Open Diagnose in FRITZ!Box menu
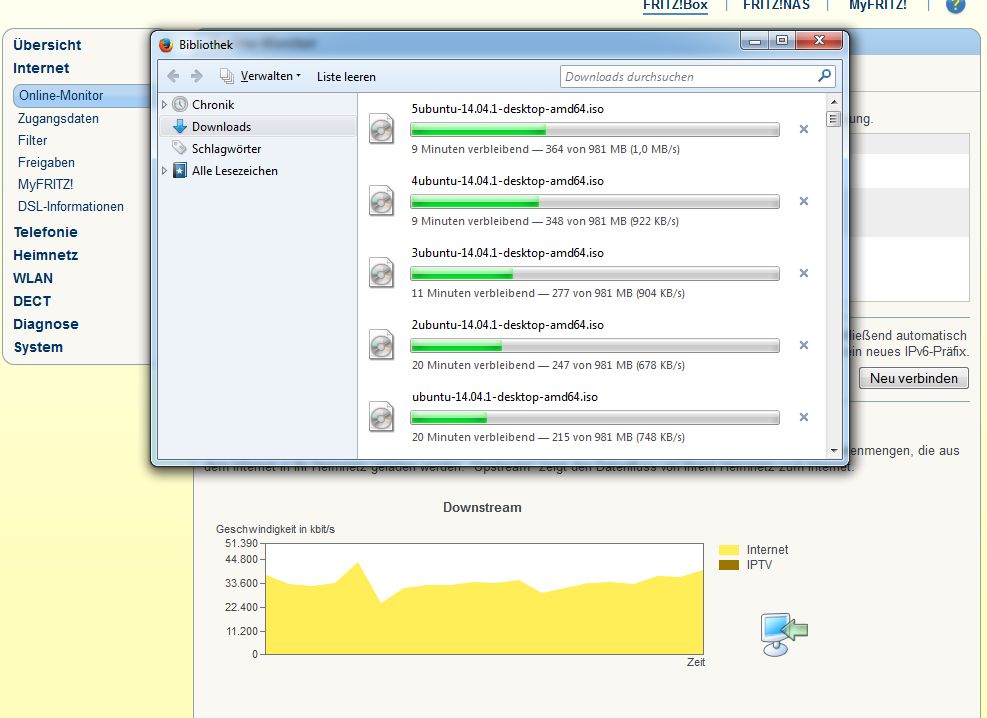Viewport: 987px width, 718px height. pos(46,324)
